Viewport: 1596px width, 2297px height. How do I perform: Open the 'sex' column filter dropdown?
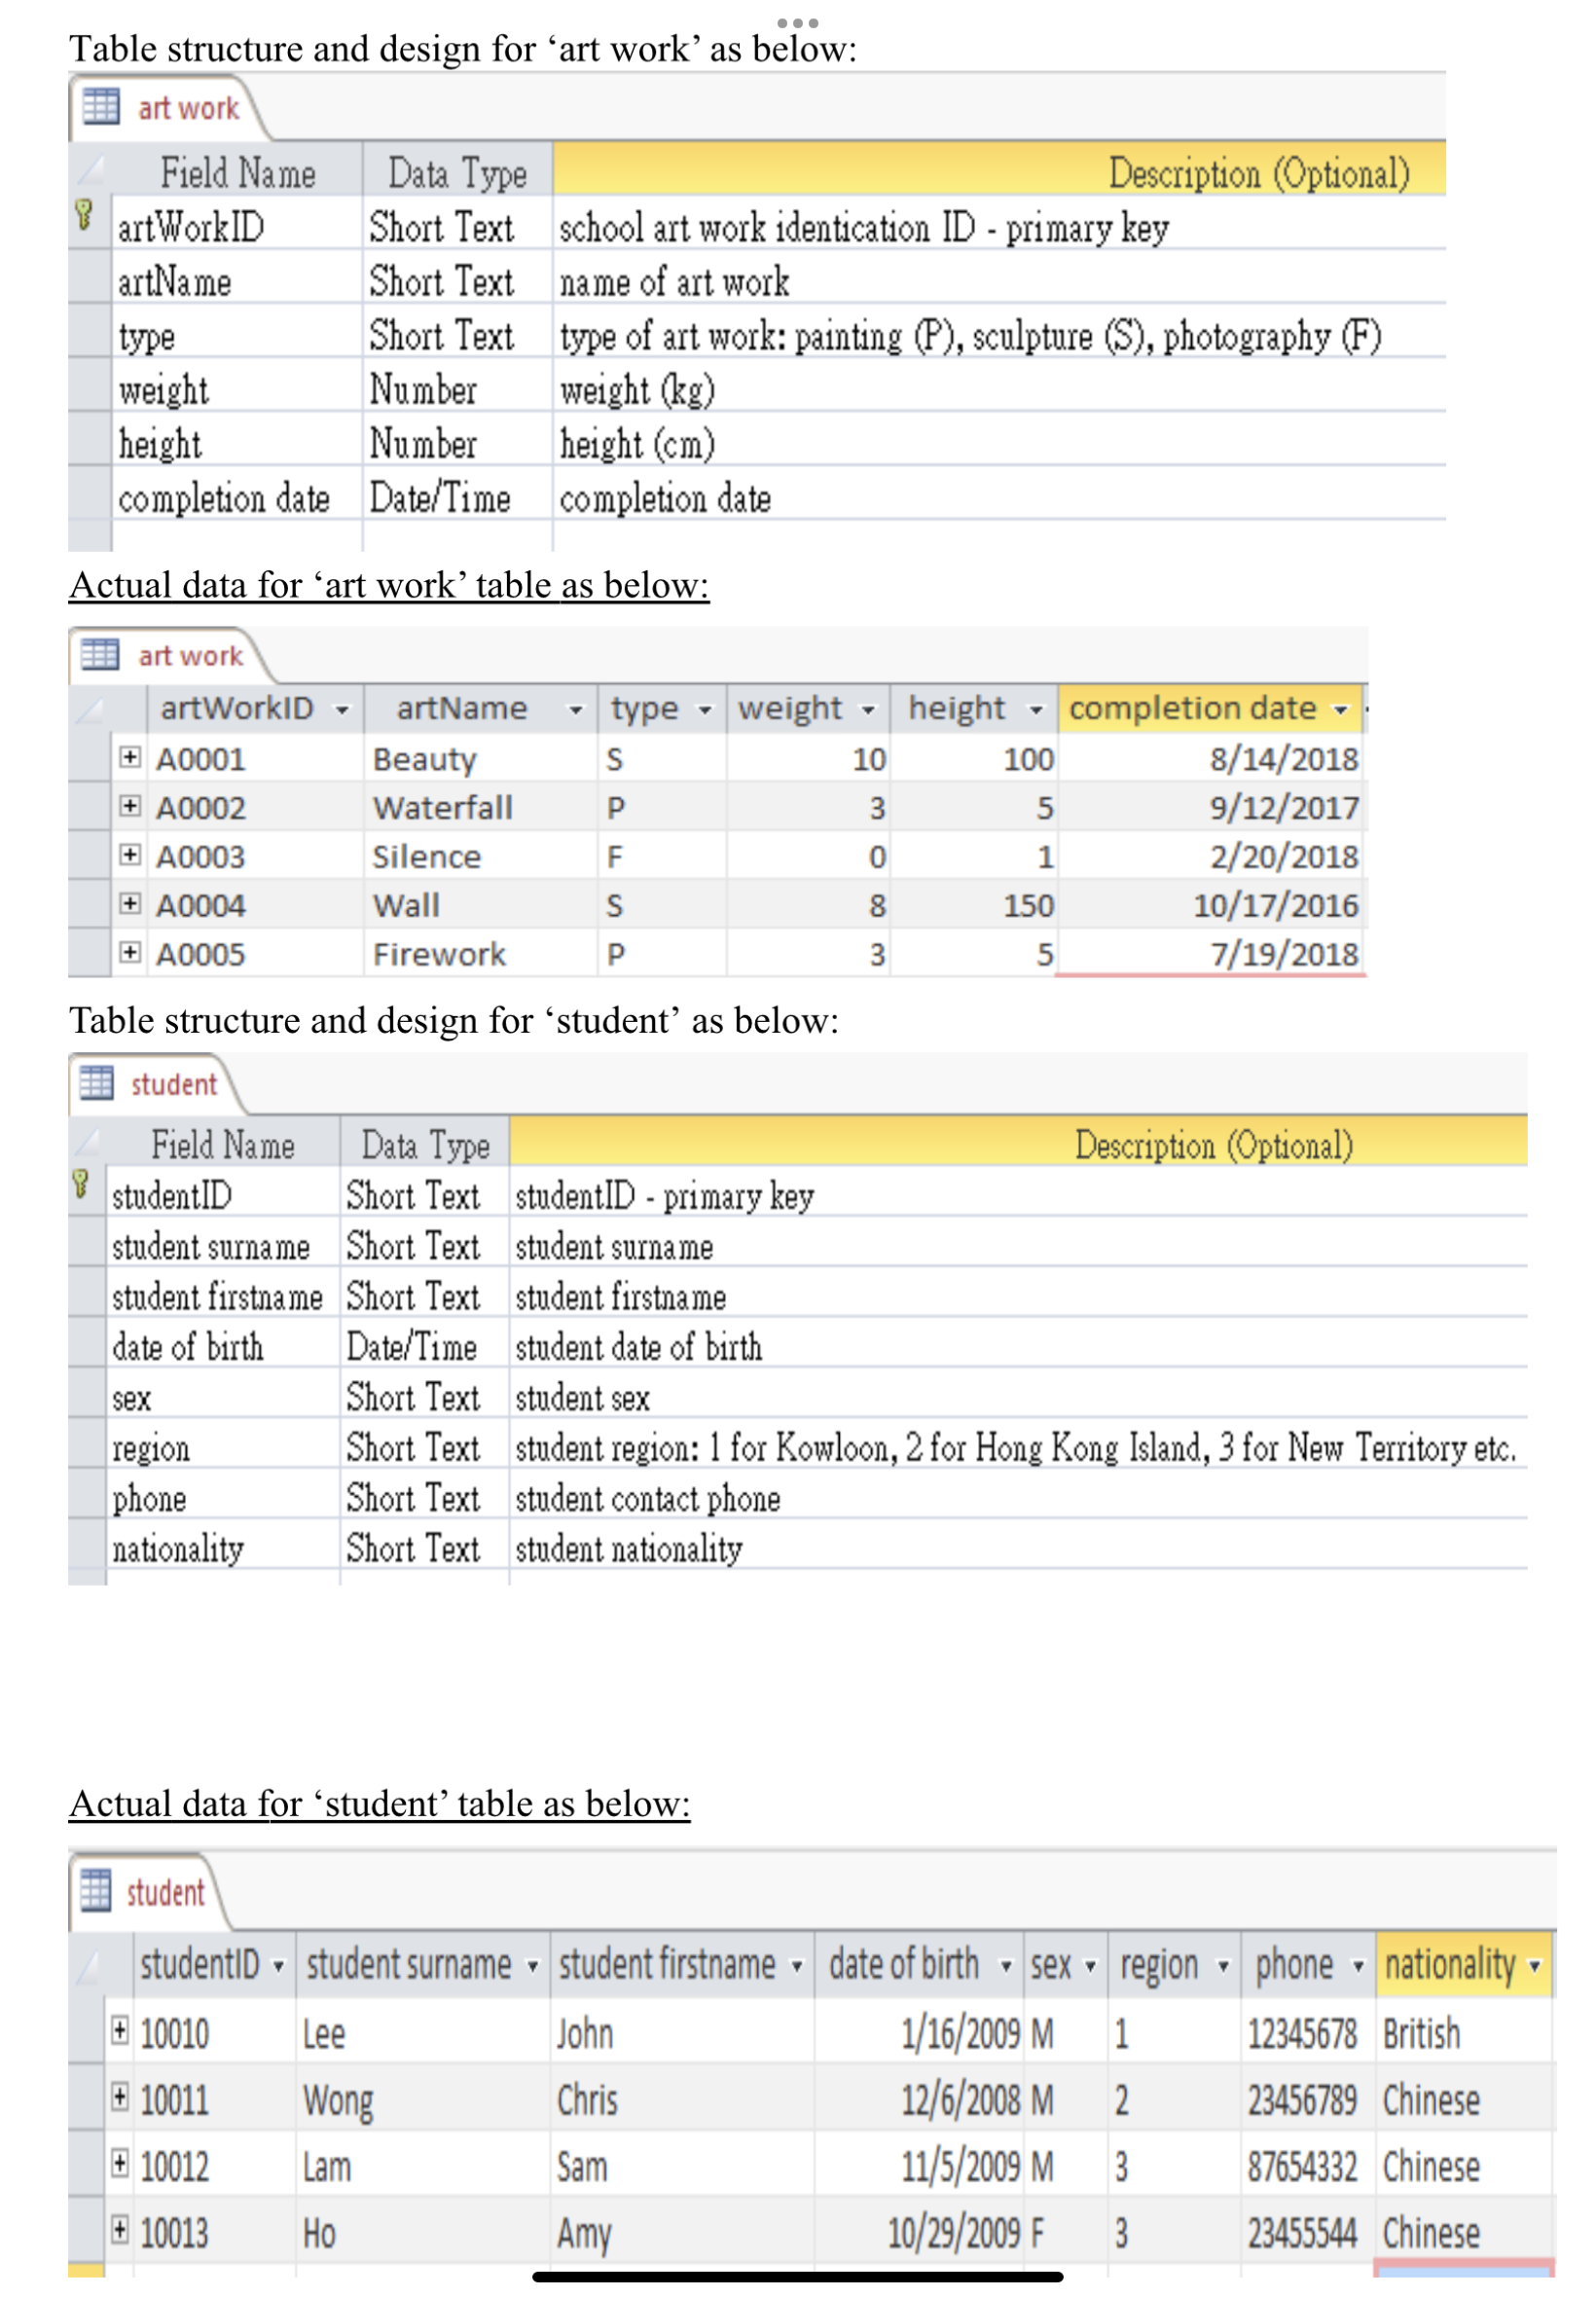1089,1963
